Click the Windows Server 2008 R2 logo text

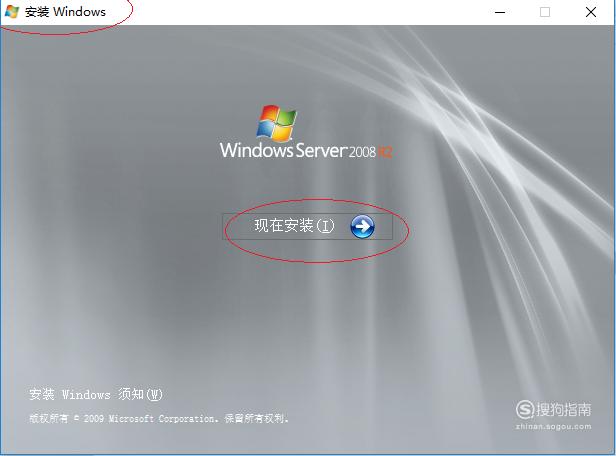click(306, 150)
